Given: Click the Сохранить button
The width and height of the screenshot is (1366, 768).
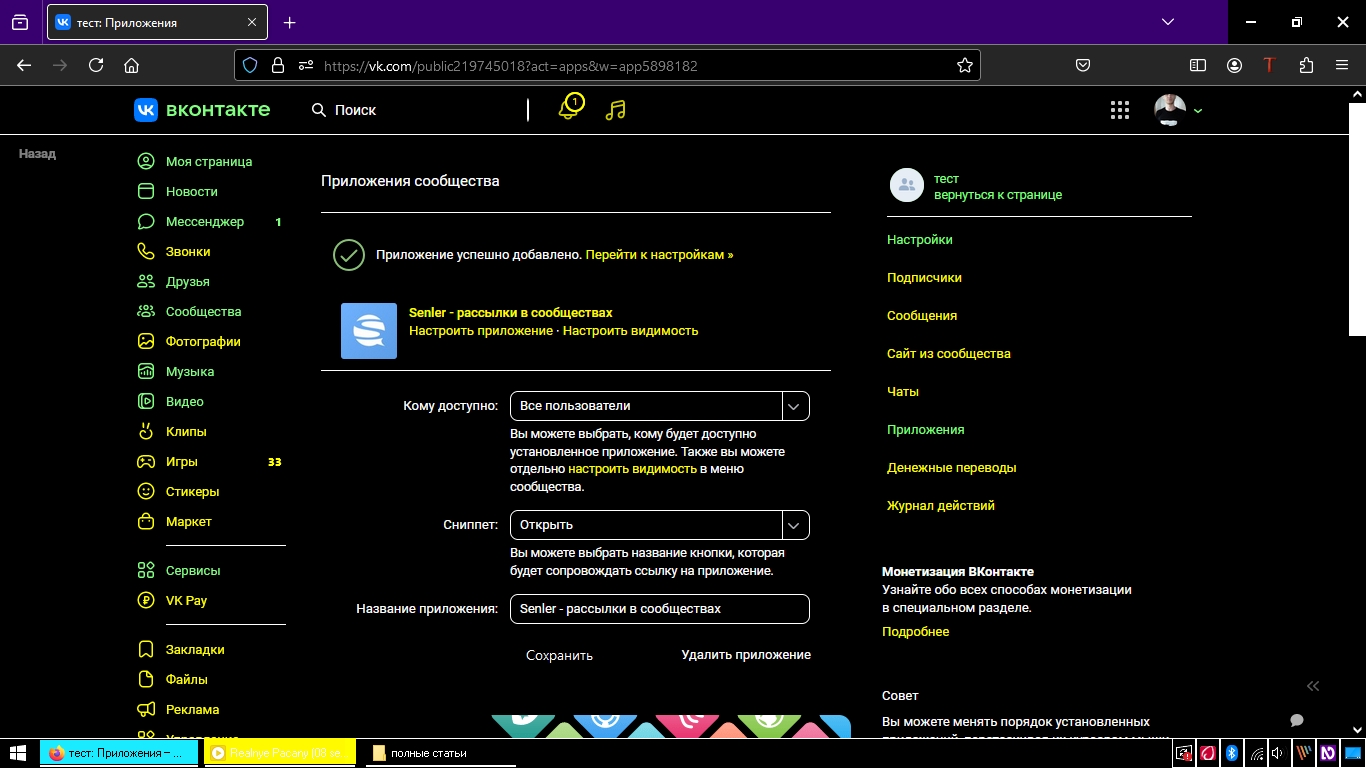Looking at the screenshot, I should 559,656.
